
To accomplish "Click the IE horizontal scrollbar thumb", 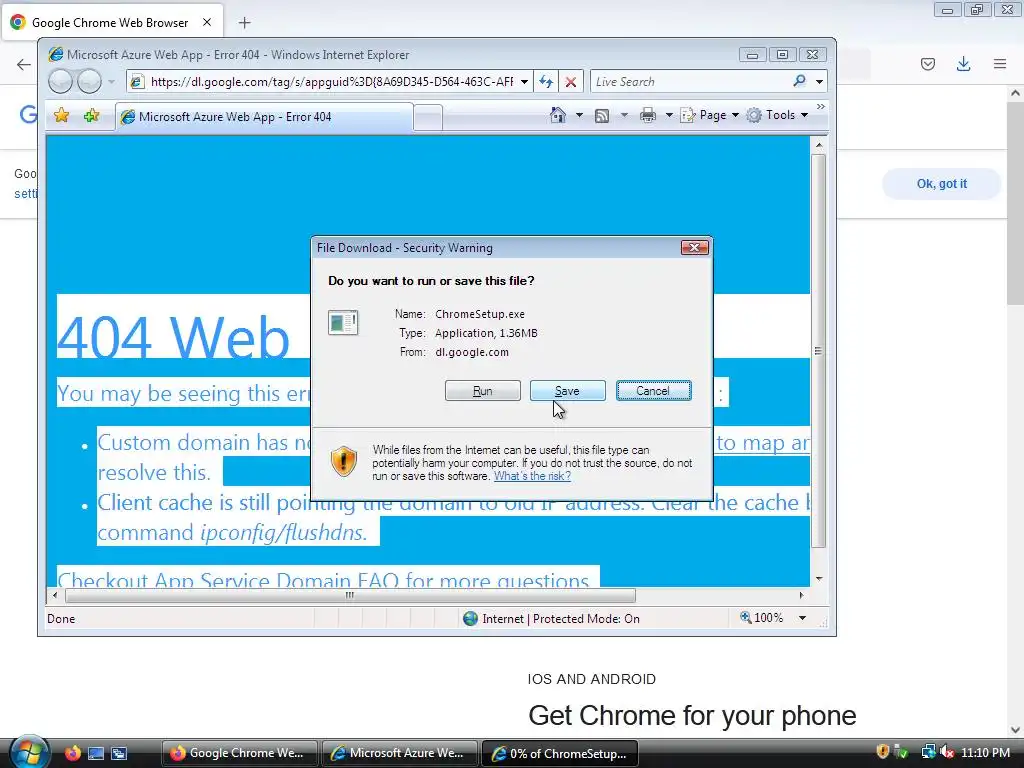I will (350, 595).
